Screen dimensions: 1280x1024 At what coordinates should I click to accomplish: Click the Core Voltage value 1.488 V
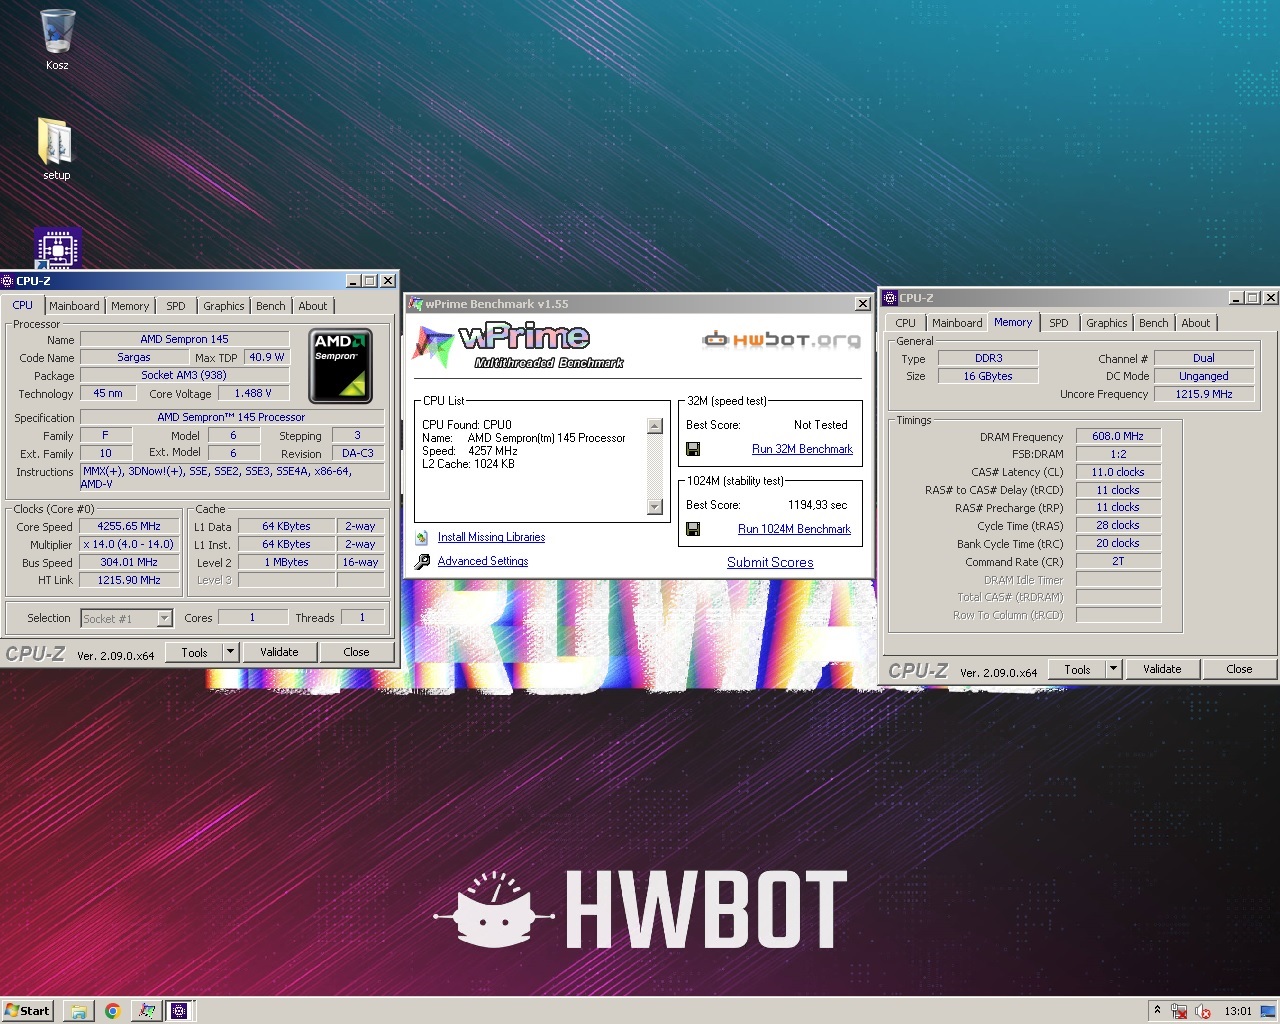pos(253,393)
